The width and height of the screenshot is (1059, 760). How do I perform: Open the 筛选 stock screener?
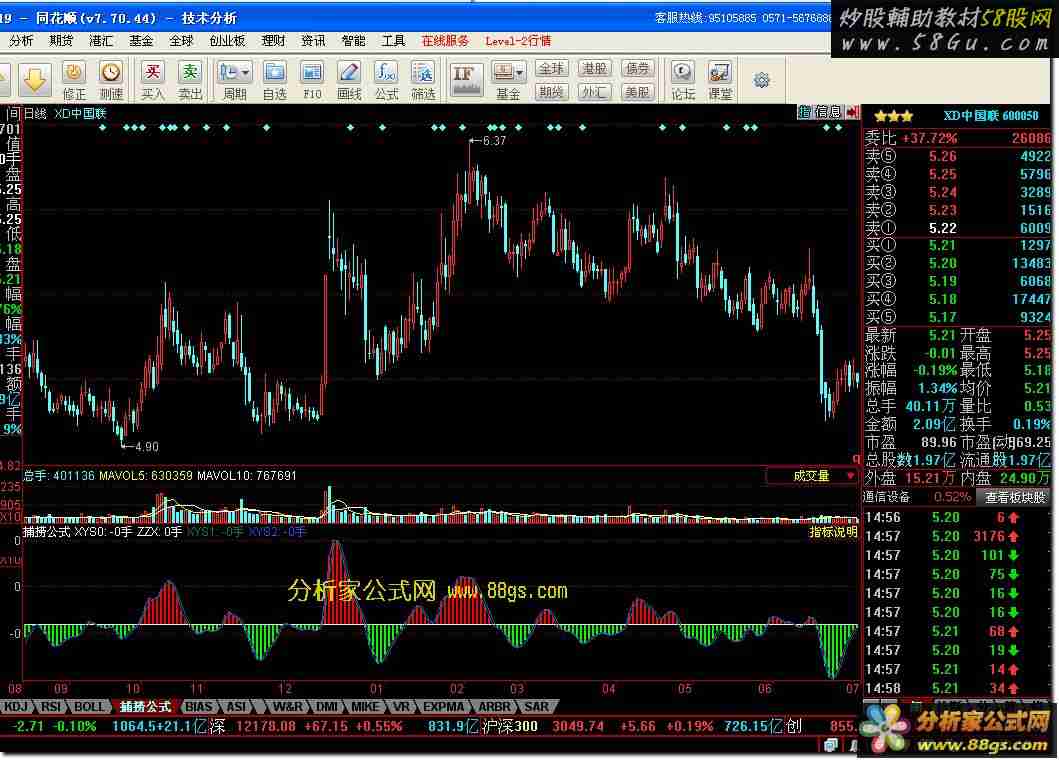[x=423, y=80]
